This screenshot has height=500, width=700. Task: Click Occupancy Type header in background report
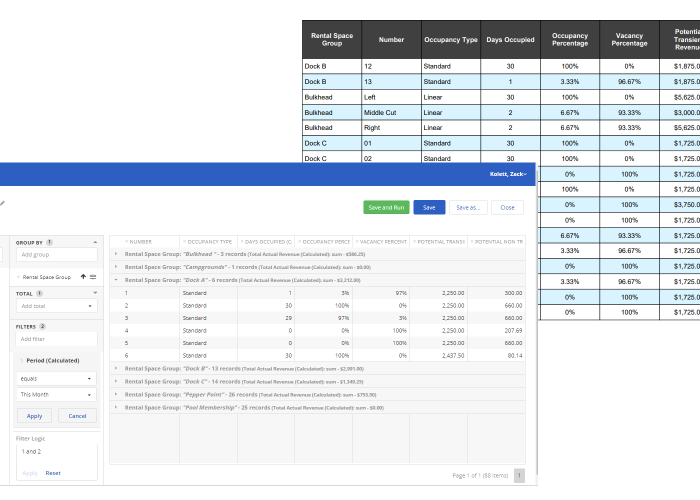(451, 39)
